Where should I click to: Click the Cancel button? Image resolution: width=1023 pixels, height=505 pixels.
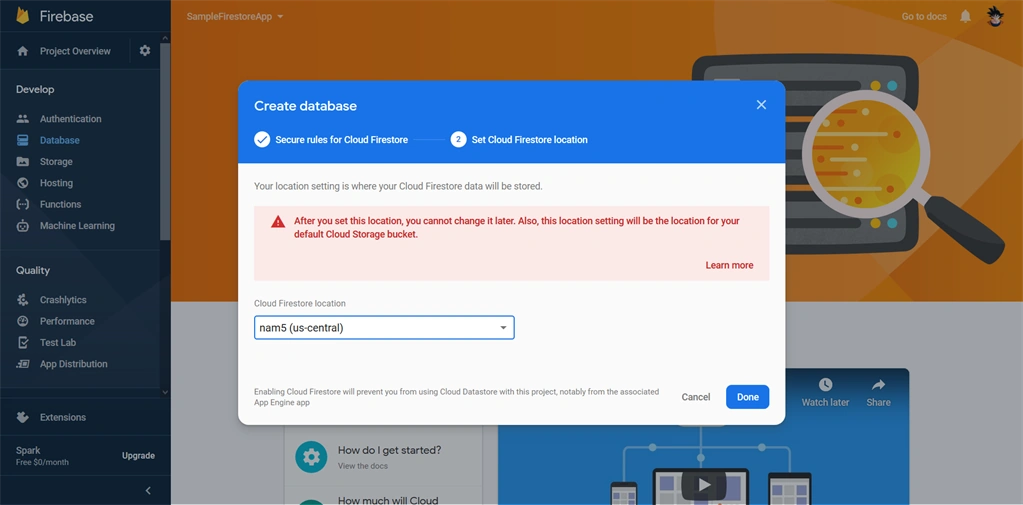click(x=696, y=397)
